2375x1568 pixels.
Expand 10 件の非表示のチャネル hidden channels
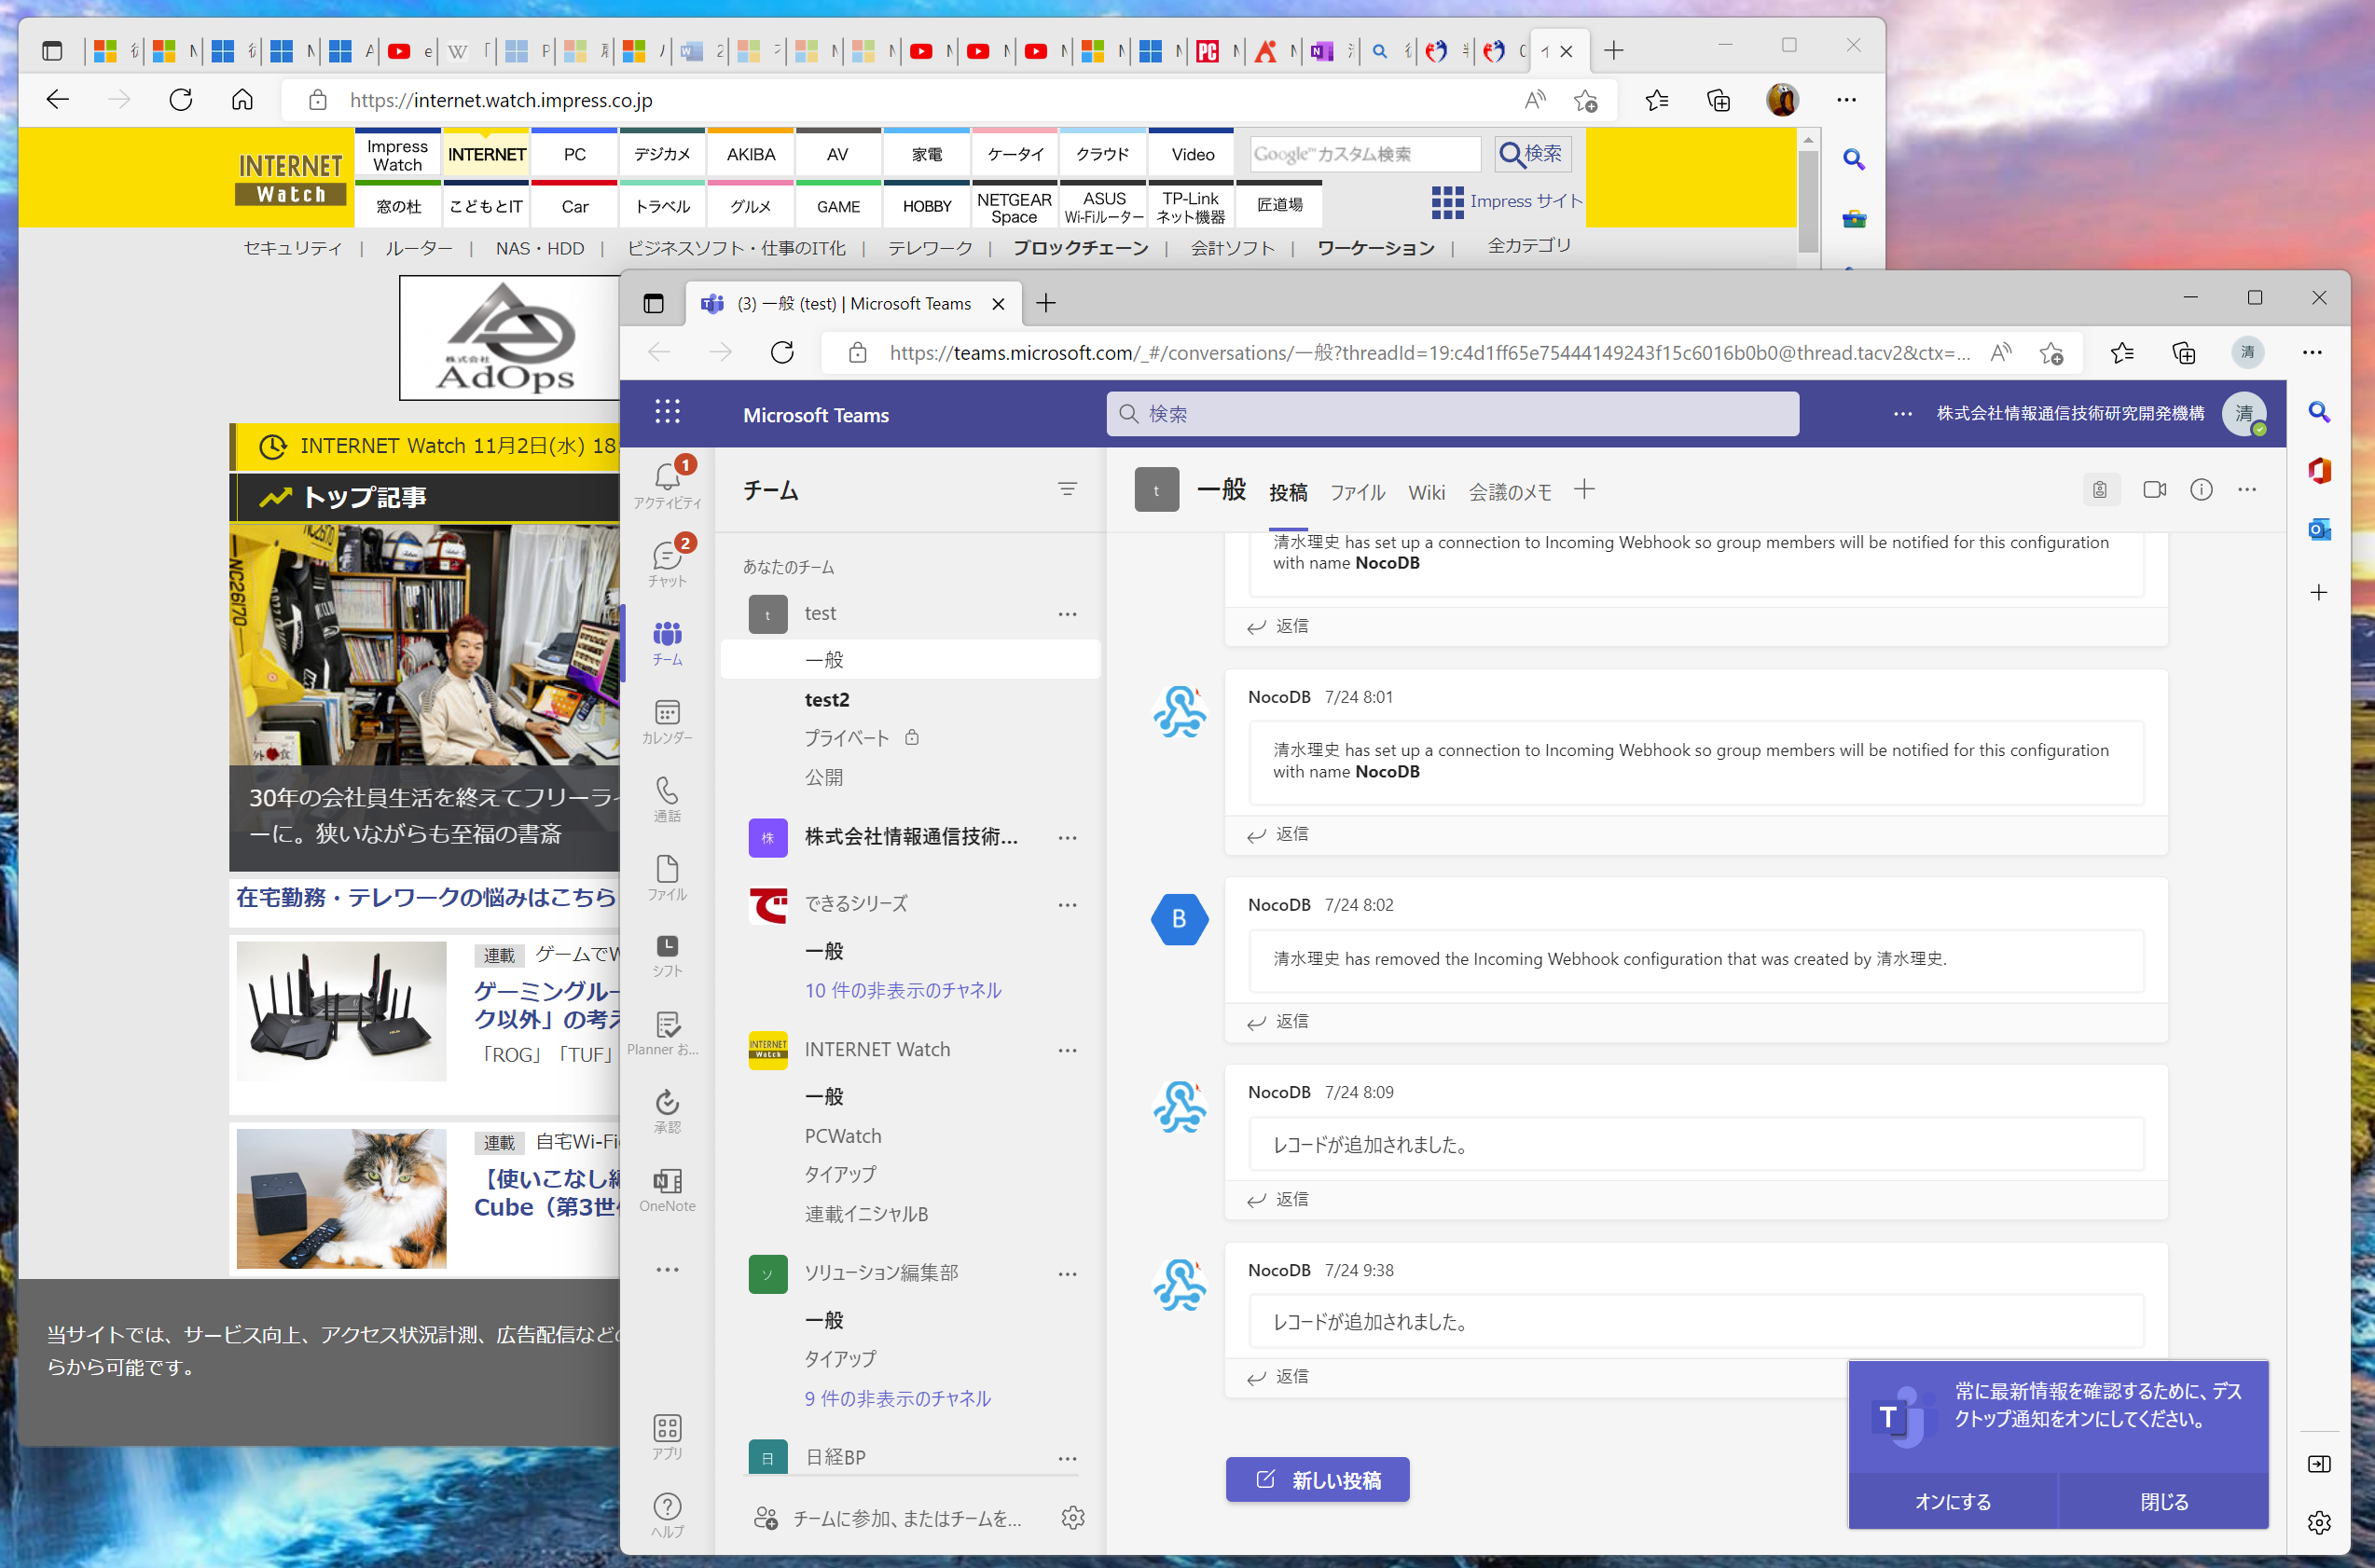[x=902, y=990]
